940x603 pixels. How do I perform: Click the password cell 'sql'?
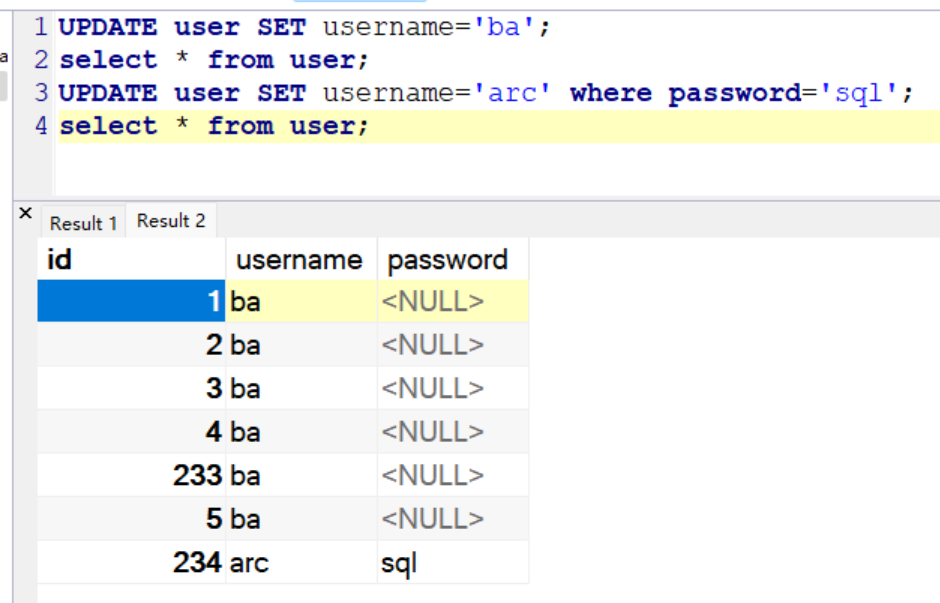click(x=453, y=562)
